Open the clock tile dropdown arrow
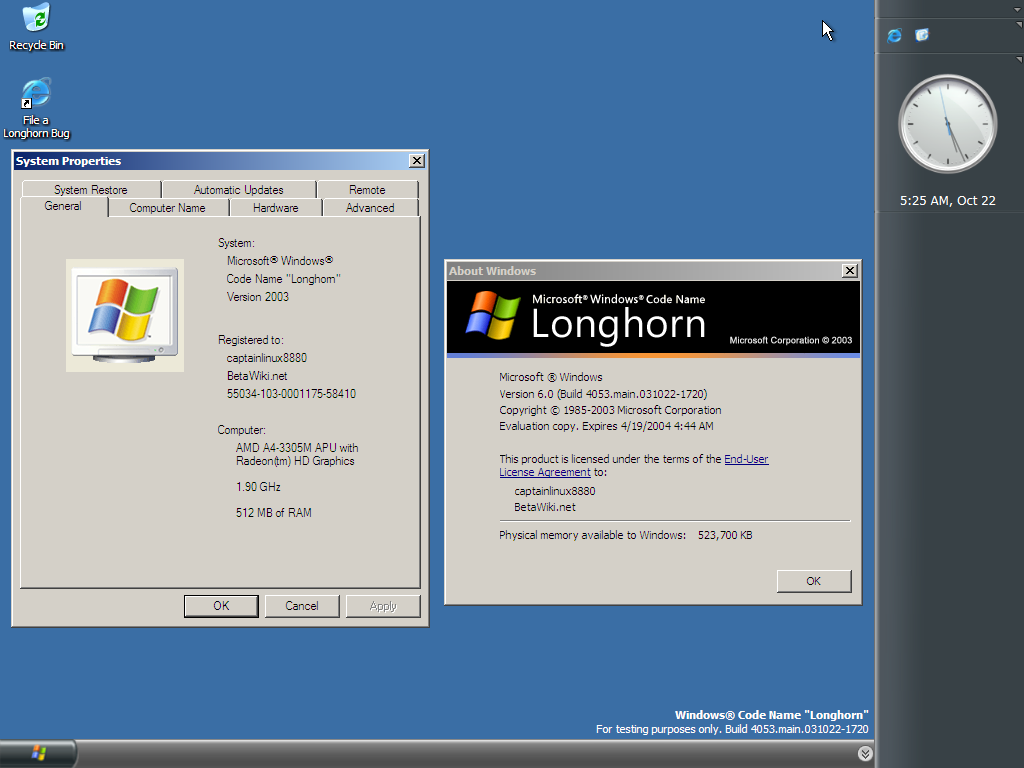 [x=1019, y=59]
